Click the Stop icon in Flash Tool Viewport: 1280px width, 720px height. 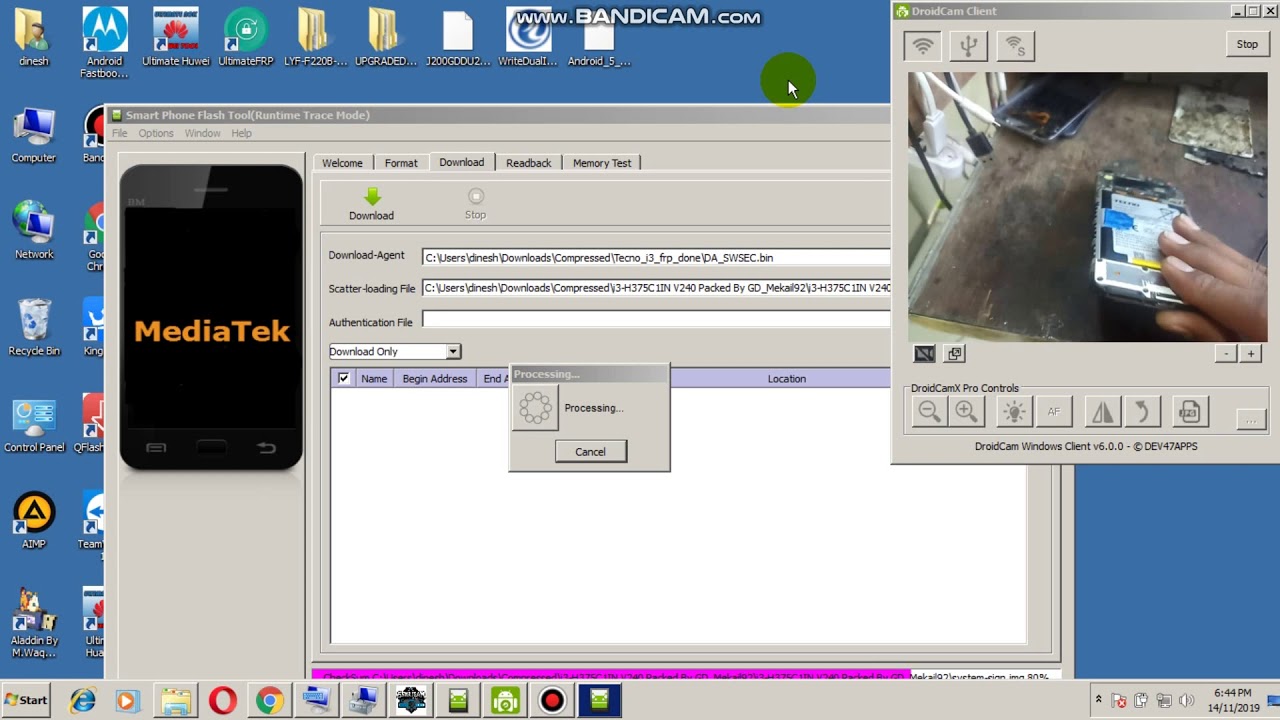(x=476, y=197)
